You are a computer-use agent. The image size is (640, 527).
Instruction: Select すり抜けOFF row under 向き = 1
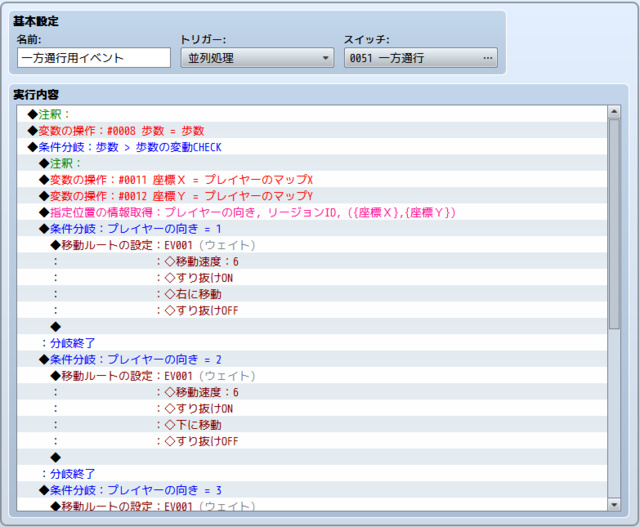(312, 310)
